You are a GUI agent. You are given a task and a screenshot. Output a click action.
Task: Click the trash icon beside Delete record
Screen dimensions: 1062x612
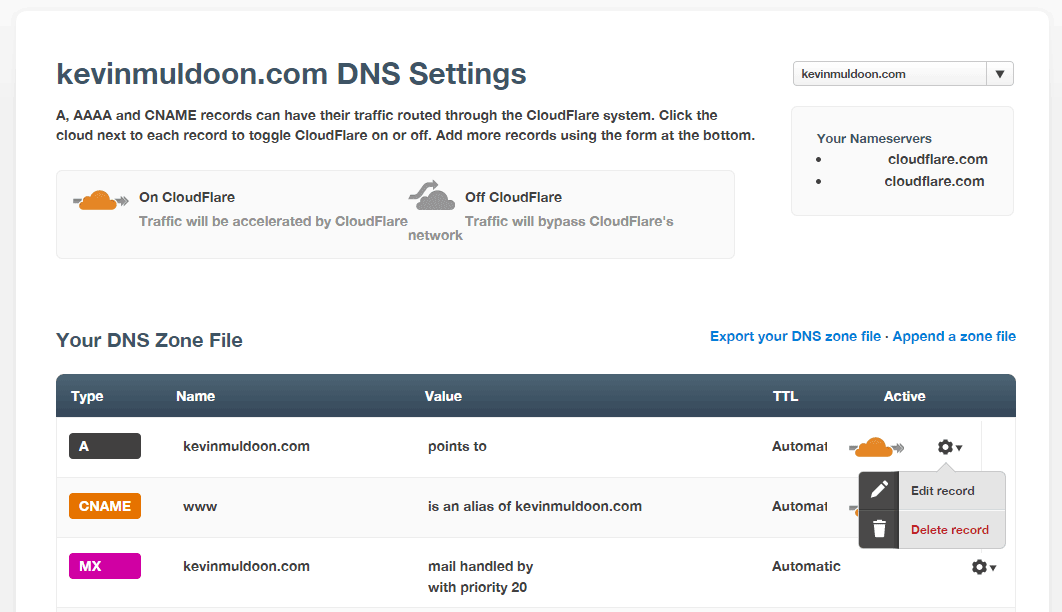(x=879, y=529)
